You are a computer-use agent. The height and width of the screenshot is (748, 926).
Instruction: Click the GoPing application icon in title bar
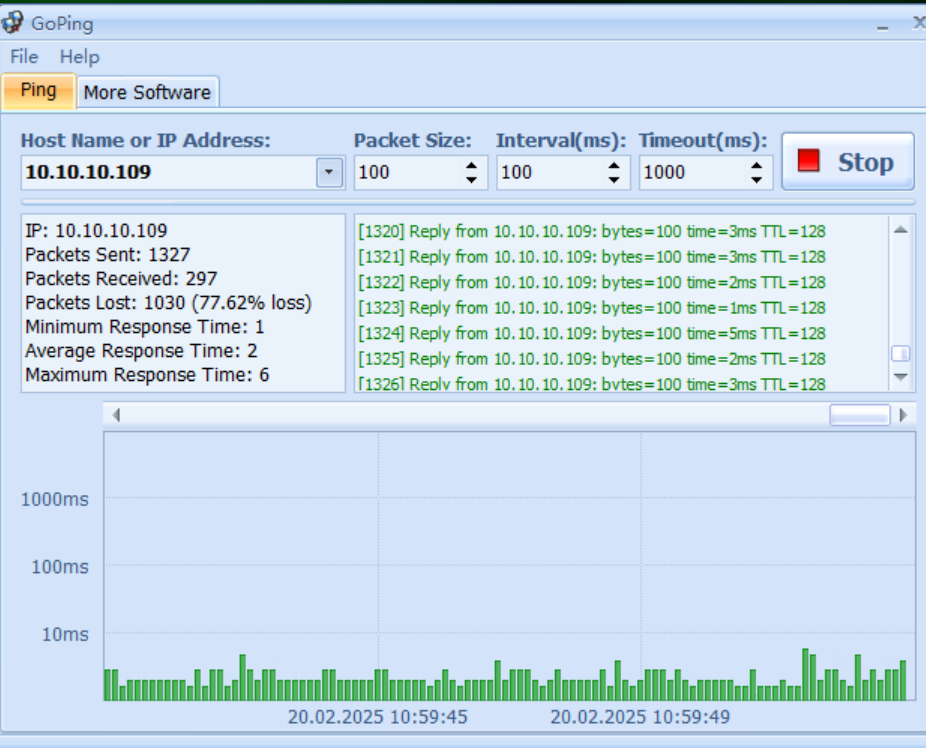[x=12, y=22]
